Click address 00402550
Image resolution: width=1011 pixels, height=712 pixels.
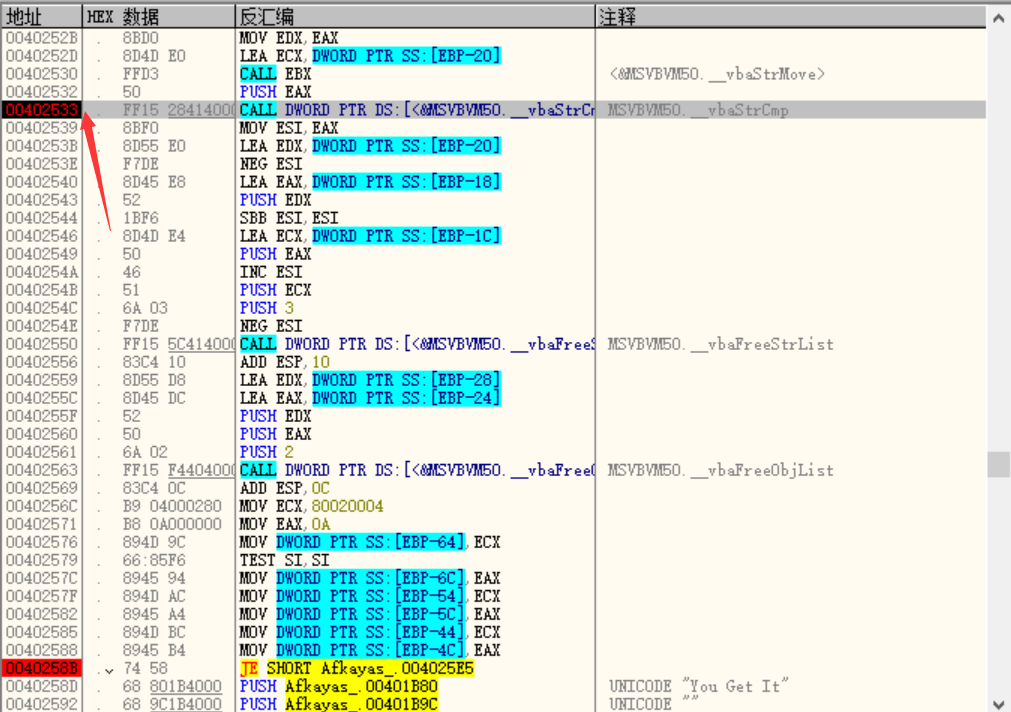(42, 344)
